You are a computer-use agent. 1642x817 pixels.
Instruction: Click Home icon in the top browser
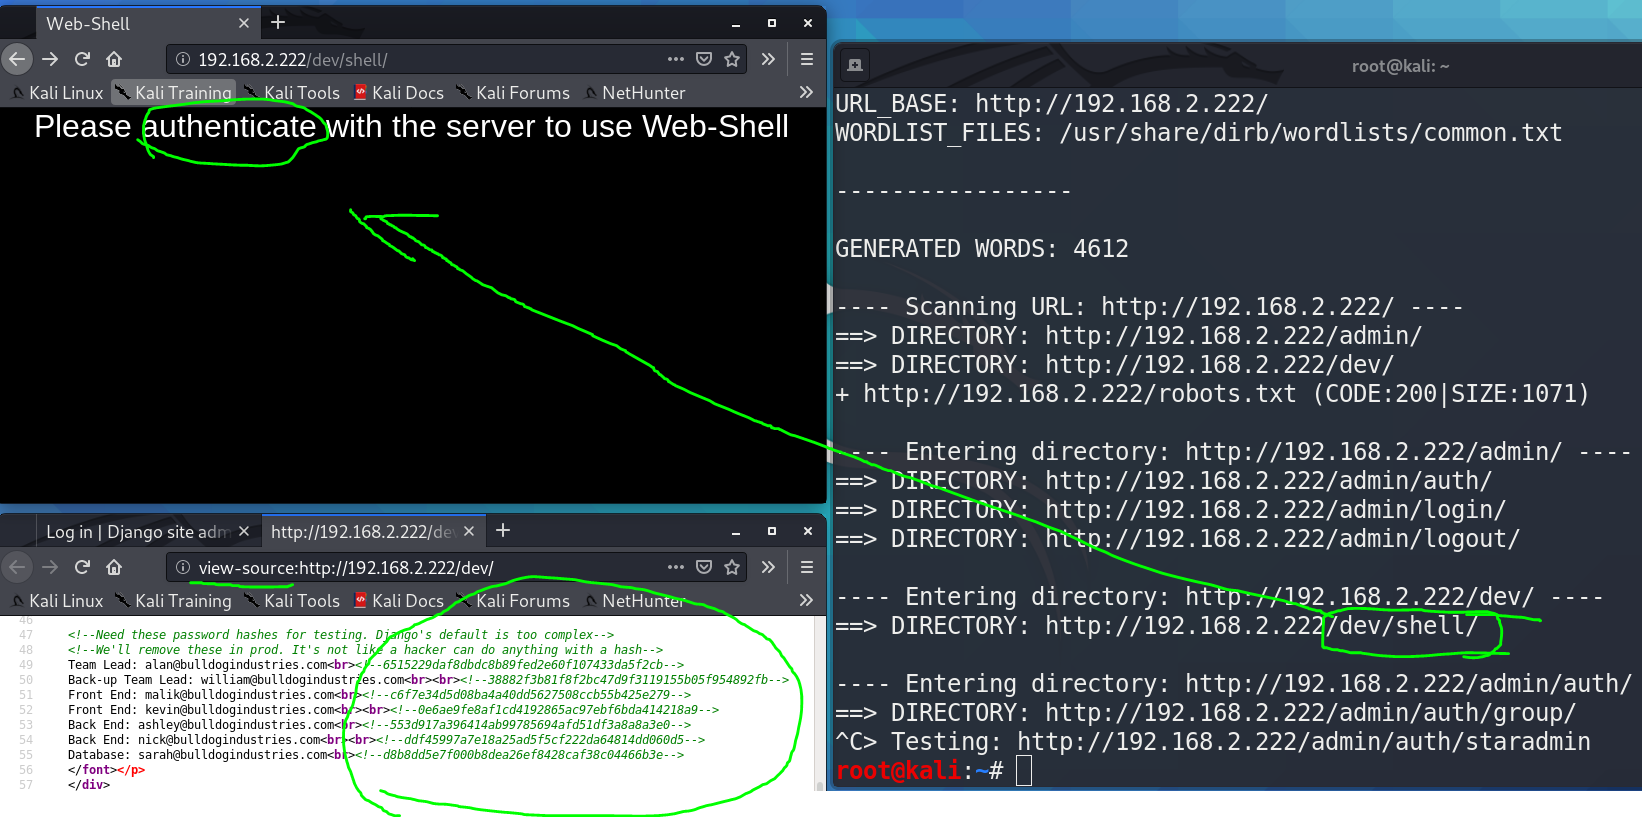point(114,59)
